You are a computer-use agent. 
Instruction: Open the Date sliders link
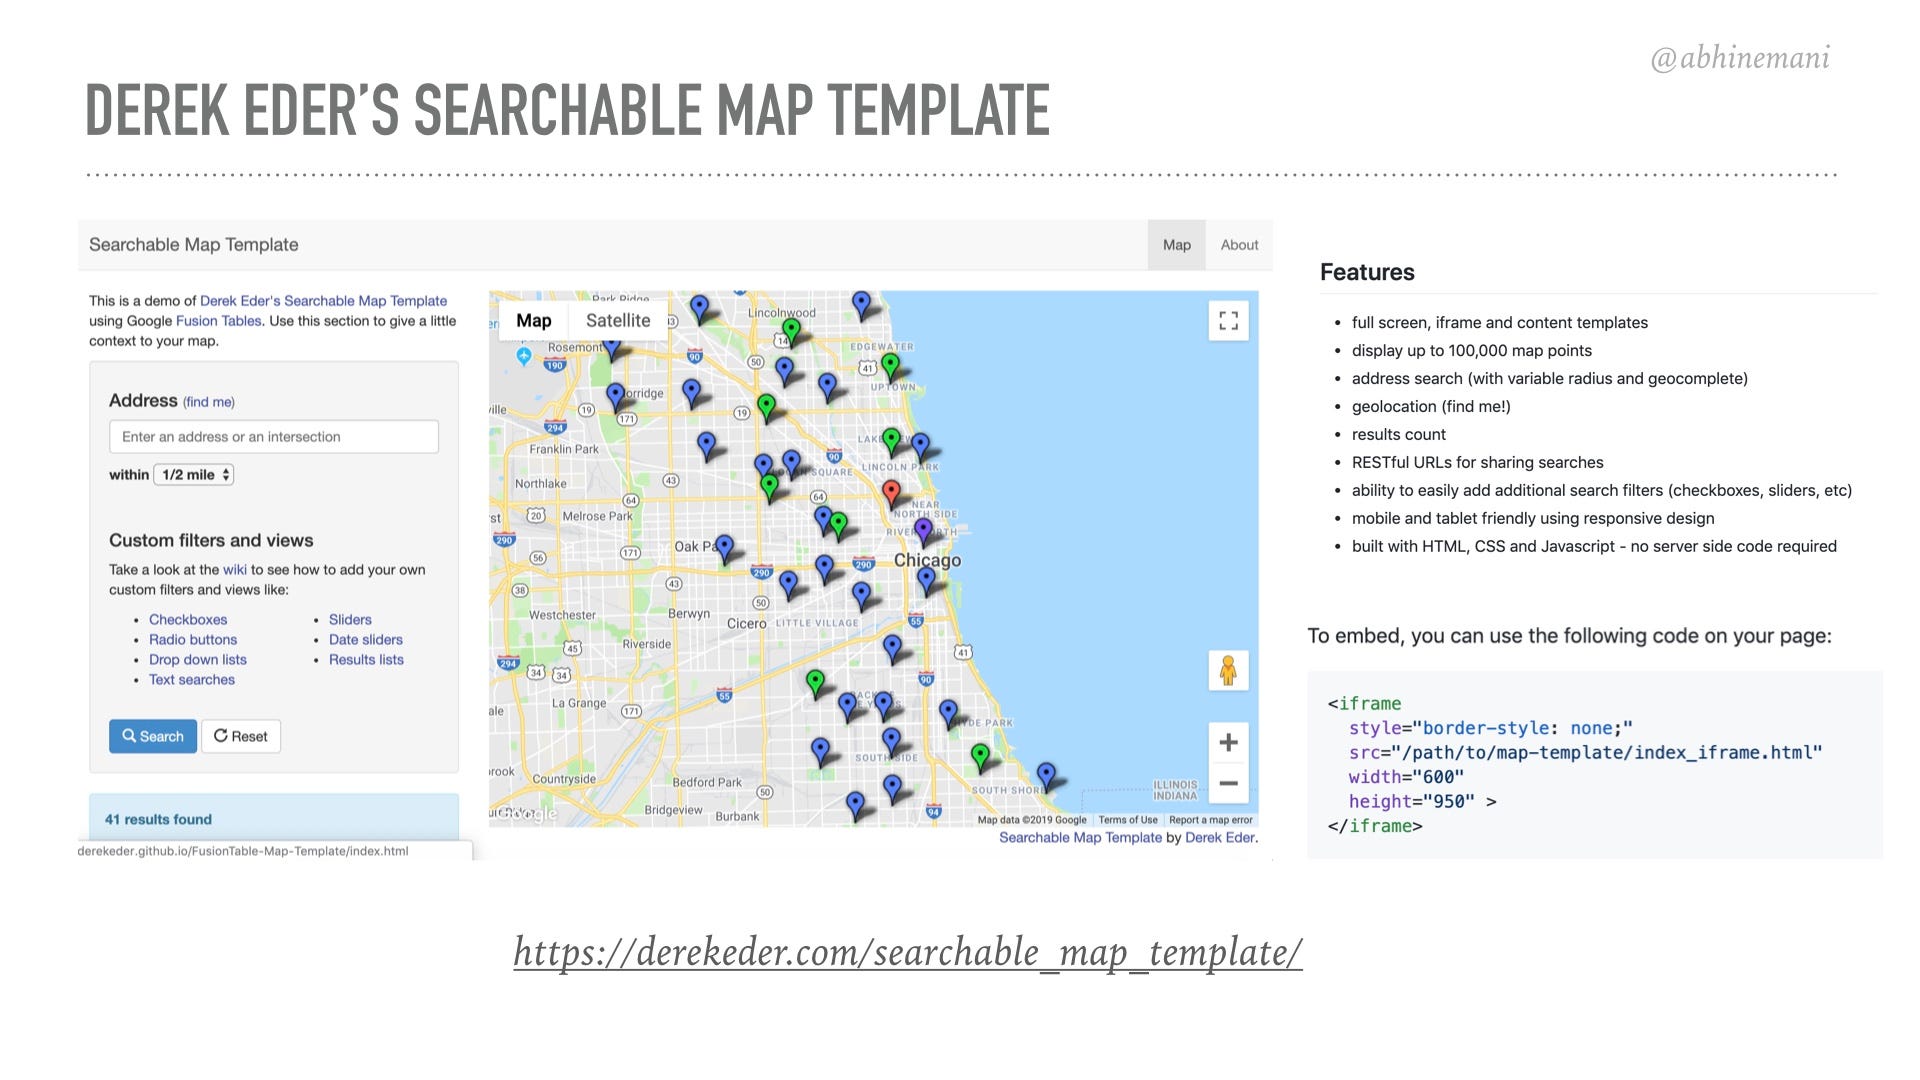366,640
